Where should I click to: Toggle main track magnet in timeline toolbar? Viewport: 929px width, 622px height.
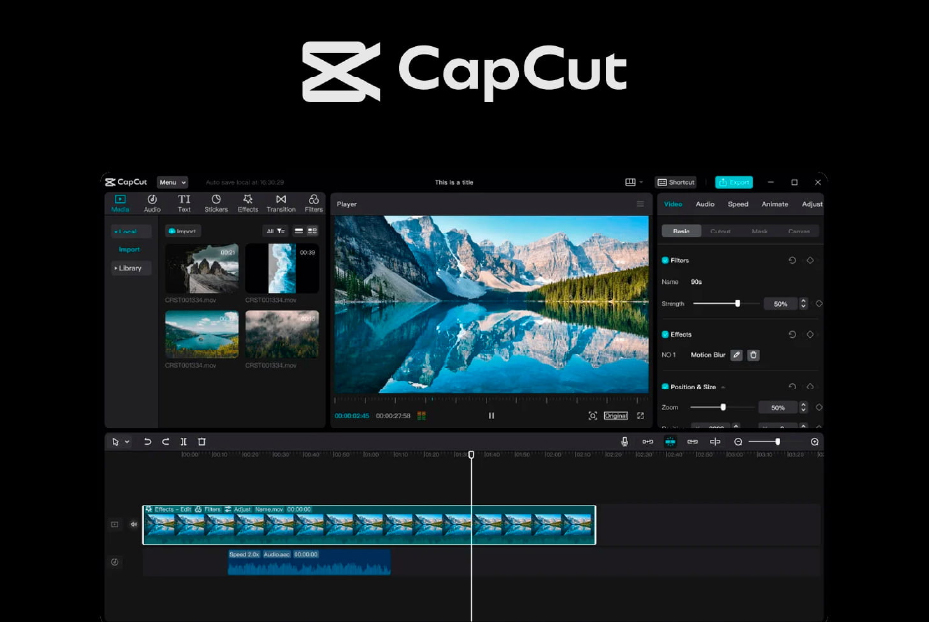point(648,442)
